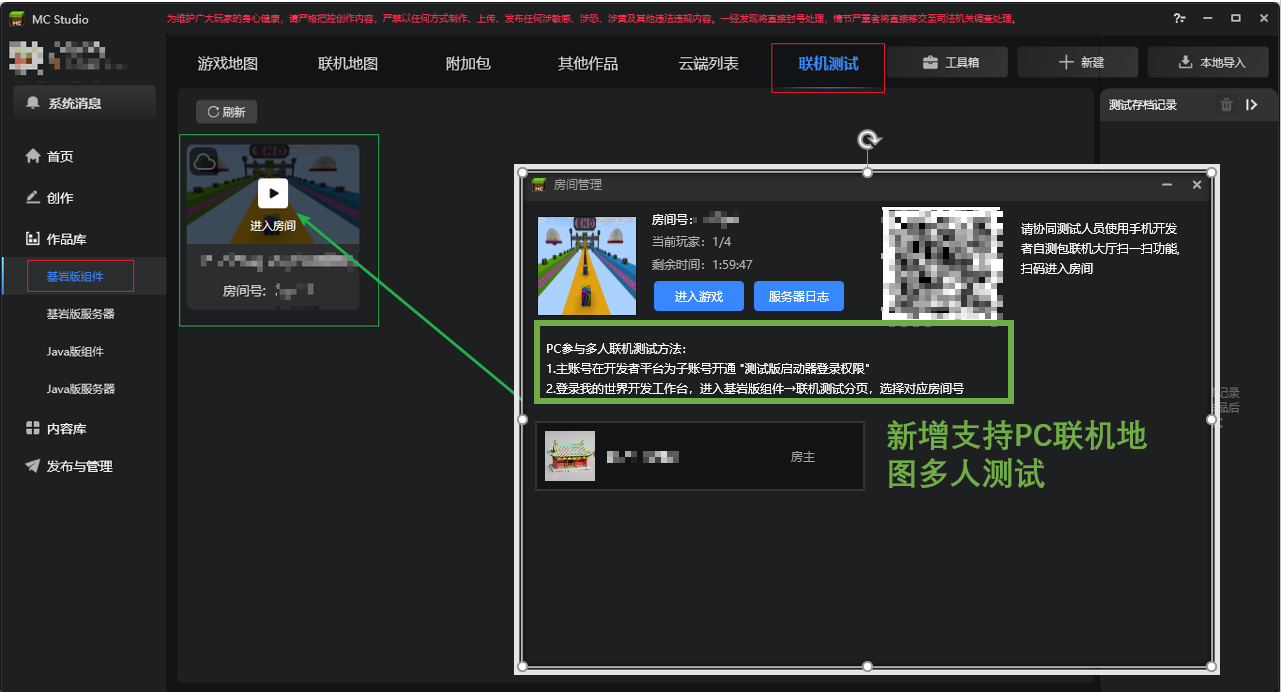This screenshot has width=1281, height=692.
Task: Close the 房间管理 window
Action: (1197, 185)
